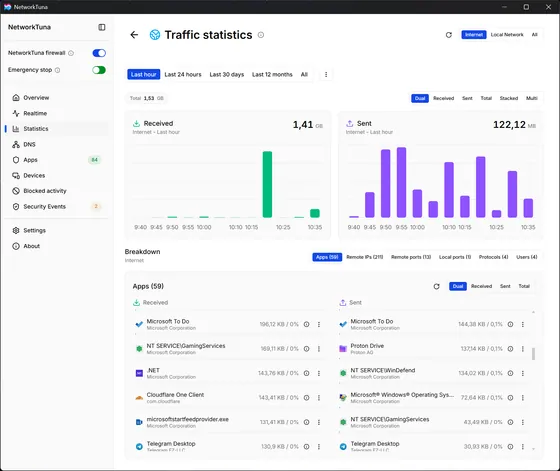The width and height of the screenshot is (560, 471).
Task: Switch breakdown to Remote ports (13)
Action: coord(411,257)
